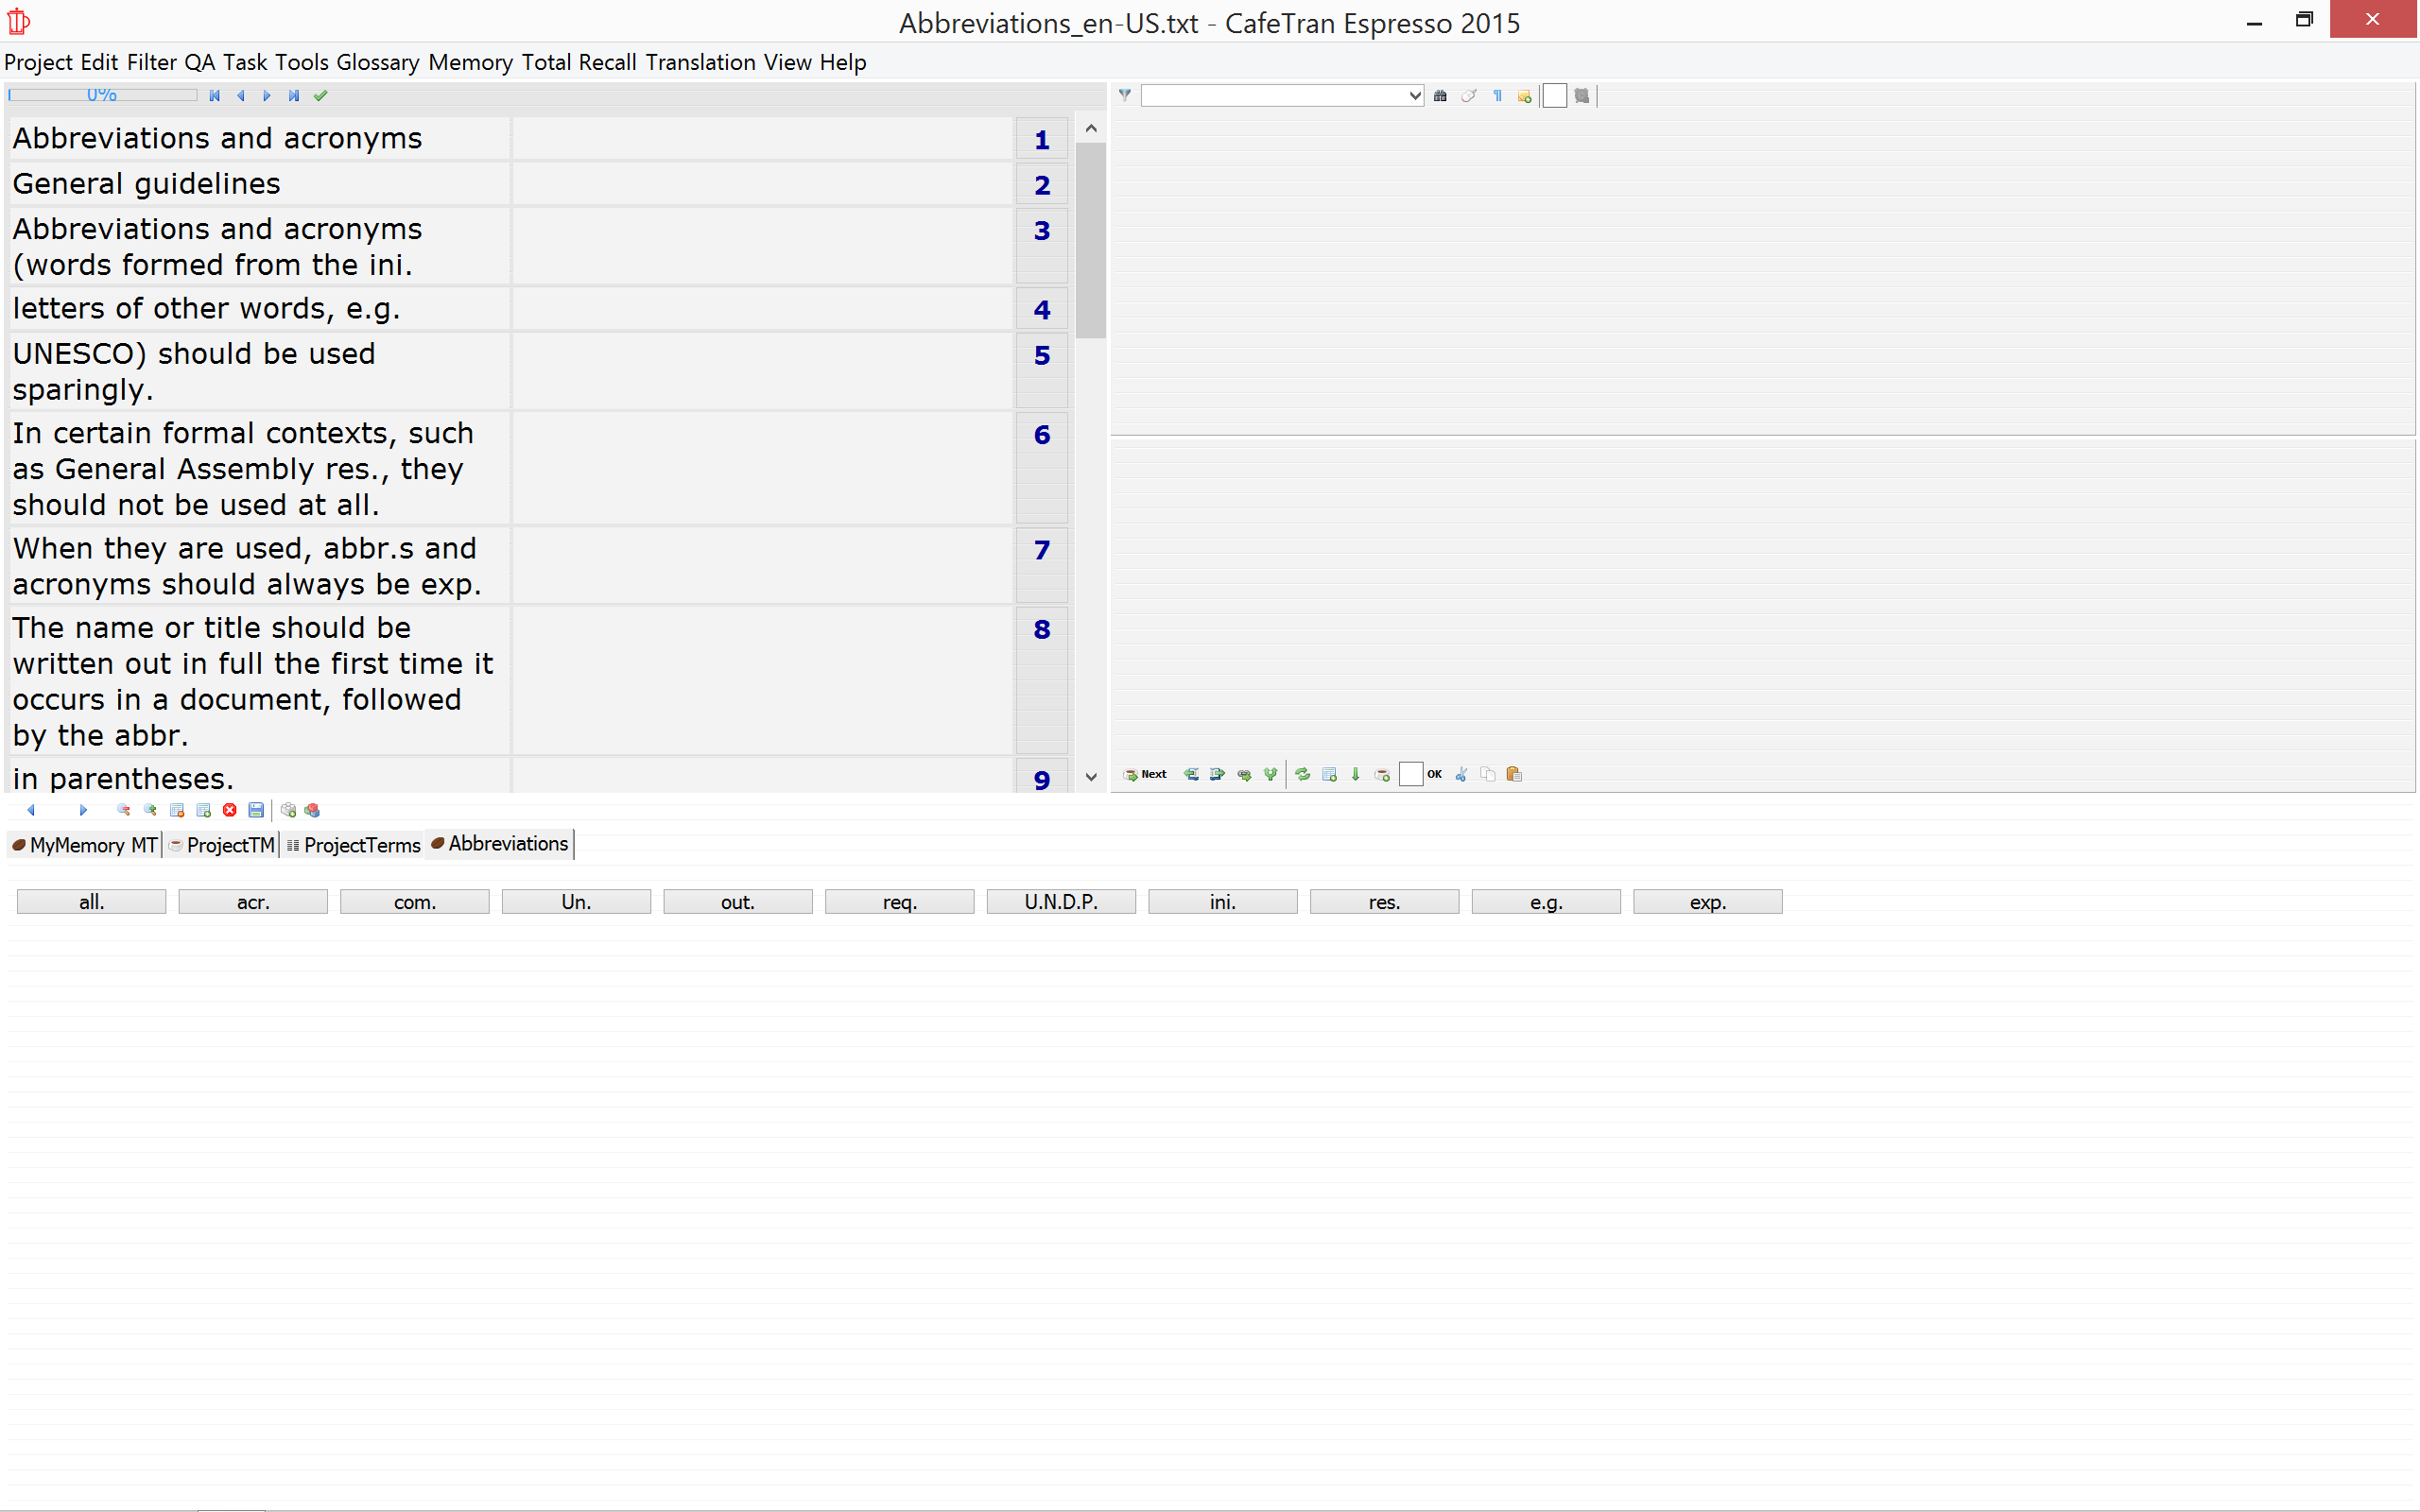Click the scissors cut icon
This screenshot has height=1512, width=2420.
[x=1461, y=774]
